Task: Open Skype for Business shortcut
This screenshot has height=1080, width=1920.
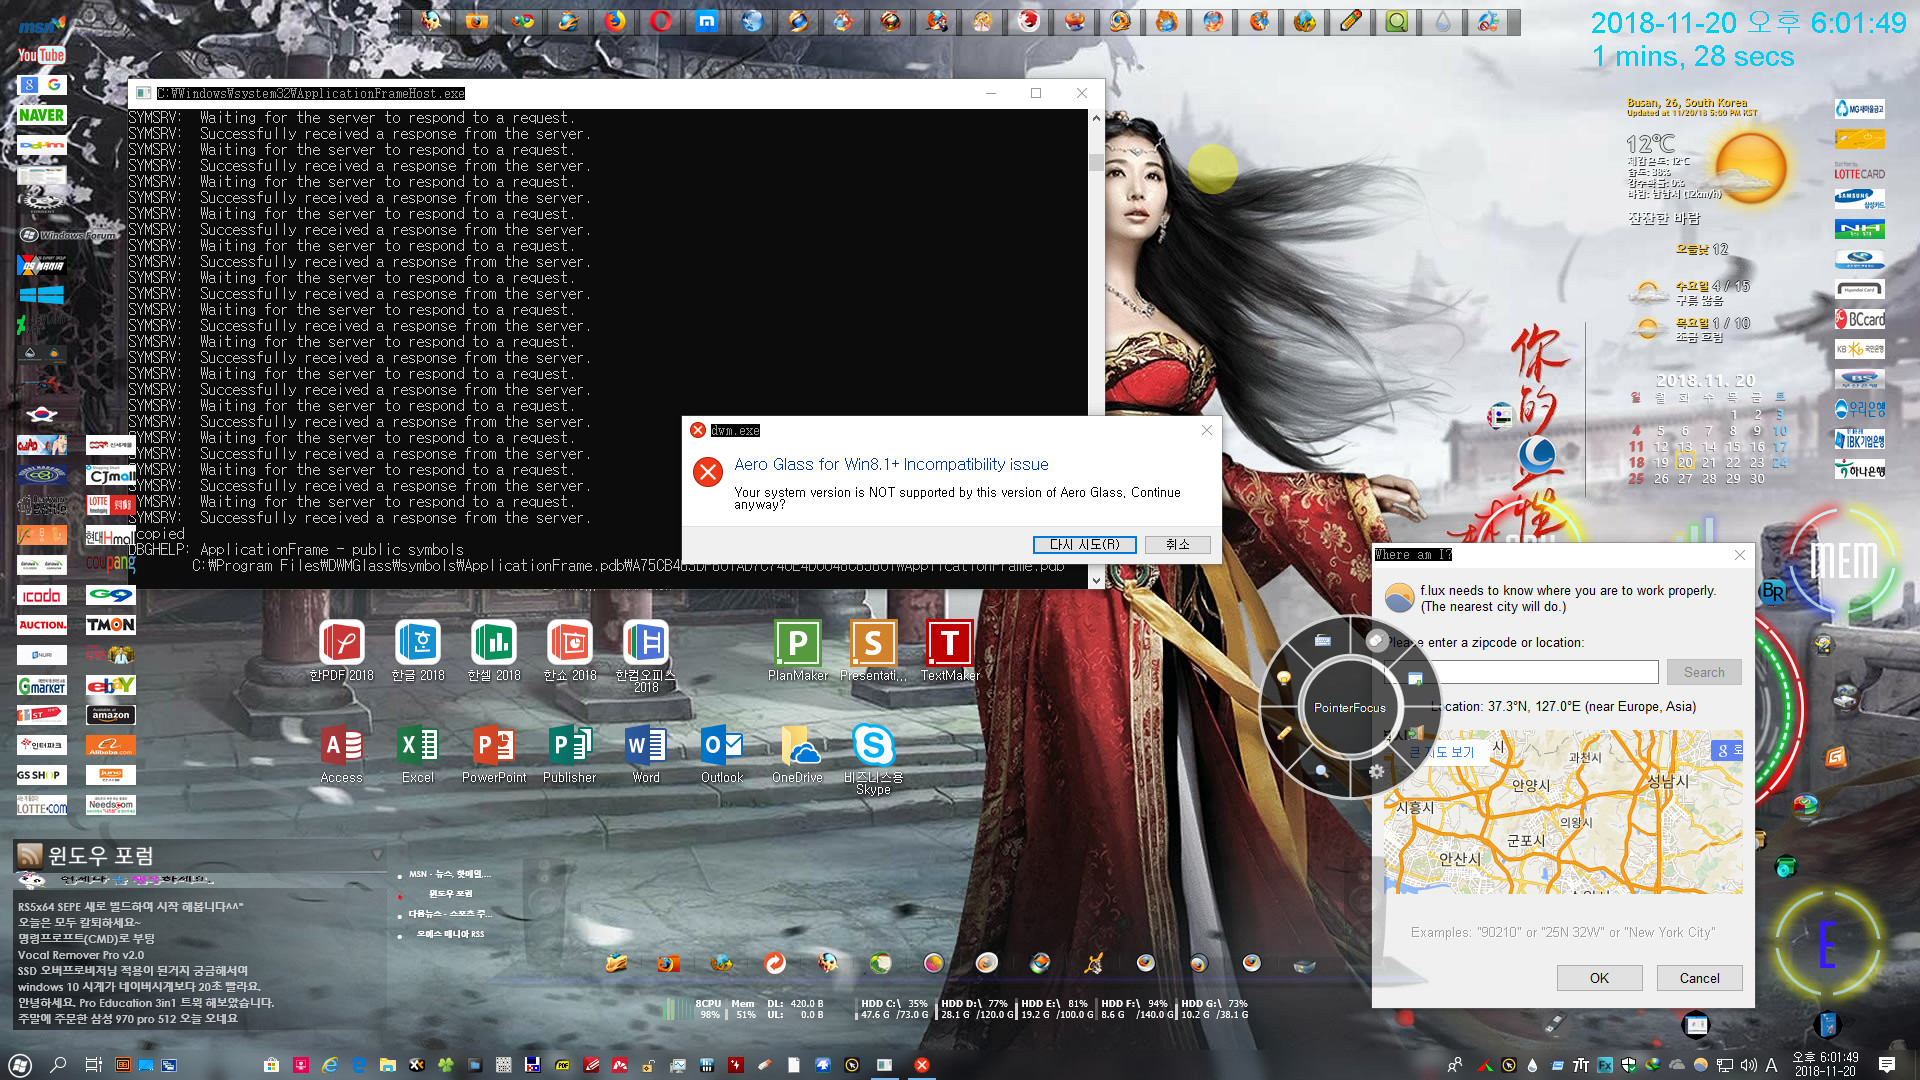Action: point(873,760)
